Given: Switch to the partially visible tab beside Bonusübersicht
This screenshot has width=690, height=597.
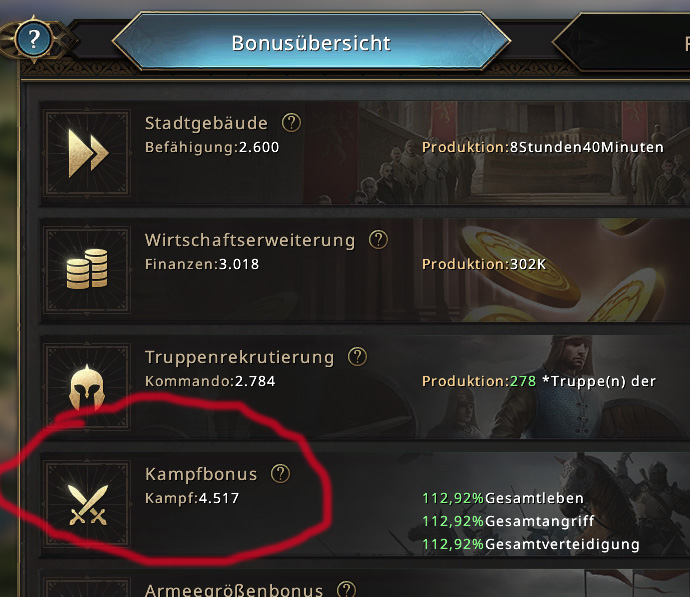Looking at the screenshot, I should [621, 42].
